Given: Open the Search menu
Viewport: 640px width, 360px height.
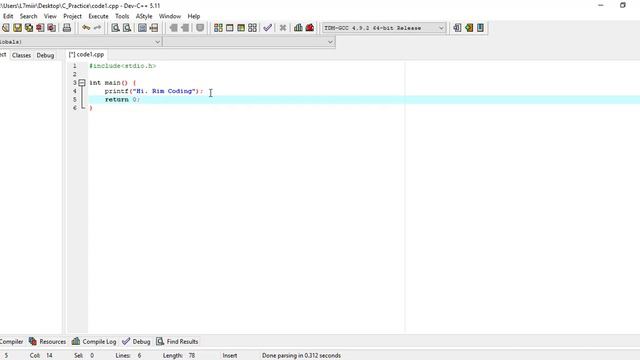Looking at the screenshot, I should 29,16.
